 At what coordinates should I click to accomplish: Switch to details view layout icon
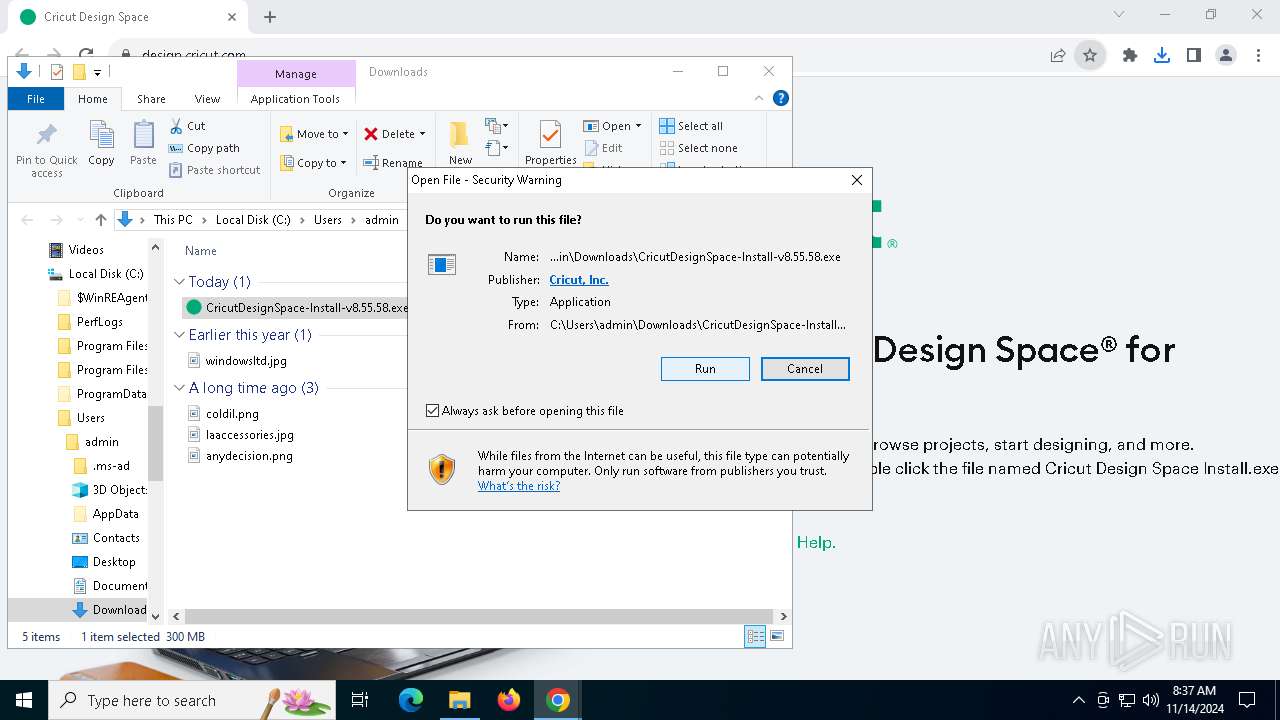pos(755,636)
